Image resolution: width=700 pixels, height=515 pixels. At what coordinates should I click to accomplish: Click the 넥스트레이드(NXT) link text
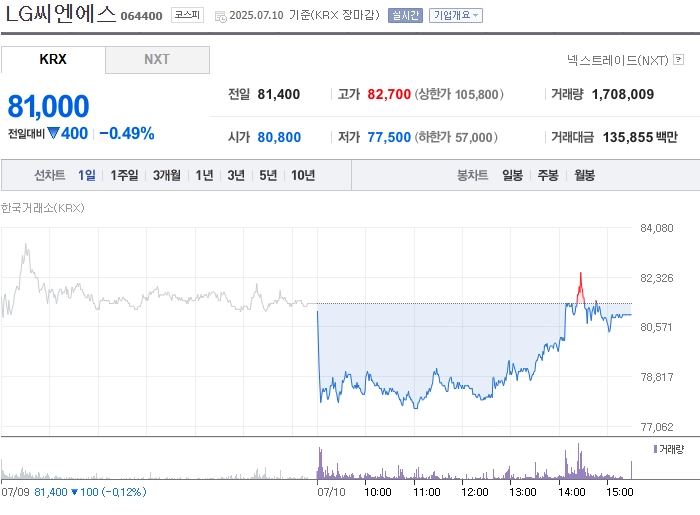pos(618,60)
